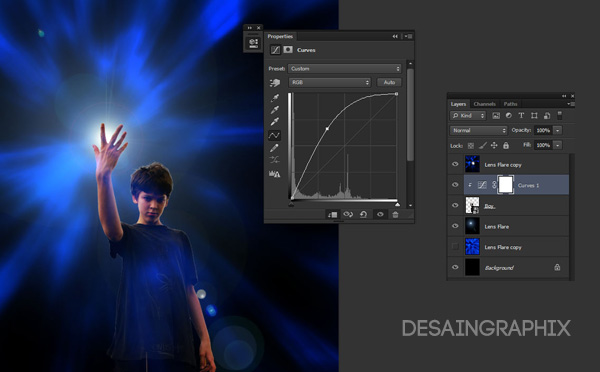Click the Background layer lock icon
This screenshot has width=600, height=372.
(557, 268)
